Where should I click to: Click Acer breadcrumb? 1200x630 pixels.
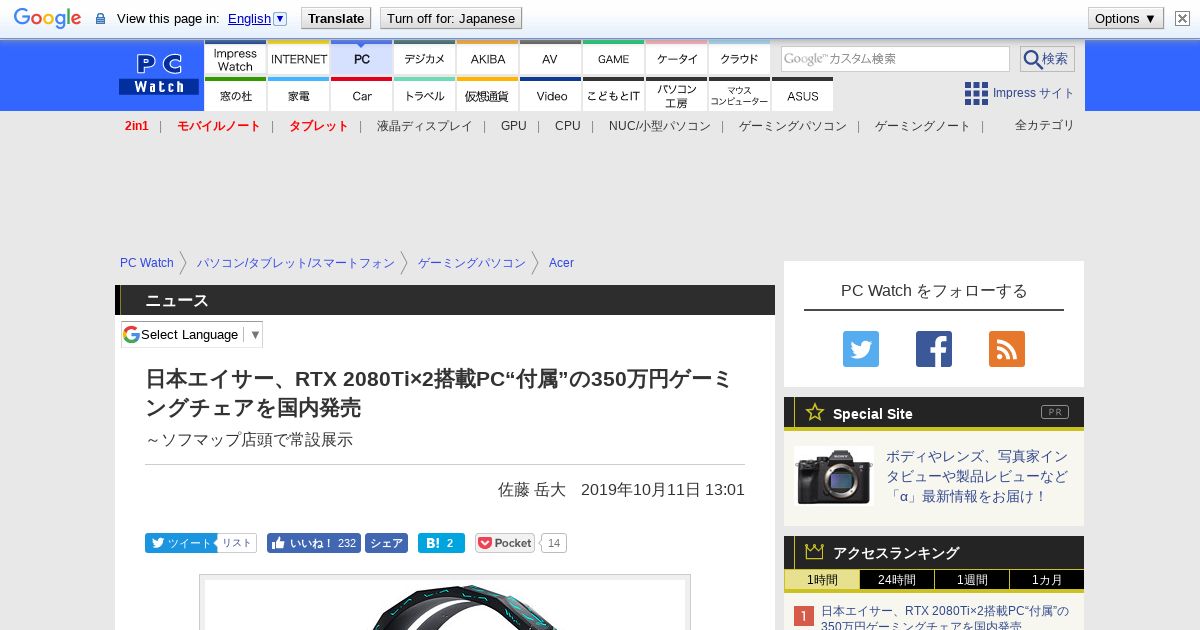click(x=561, y=263)
